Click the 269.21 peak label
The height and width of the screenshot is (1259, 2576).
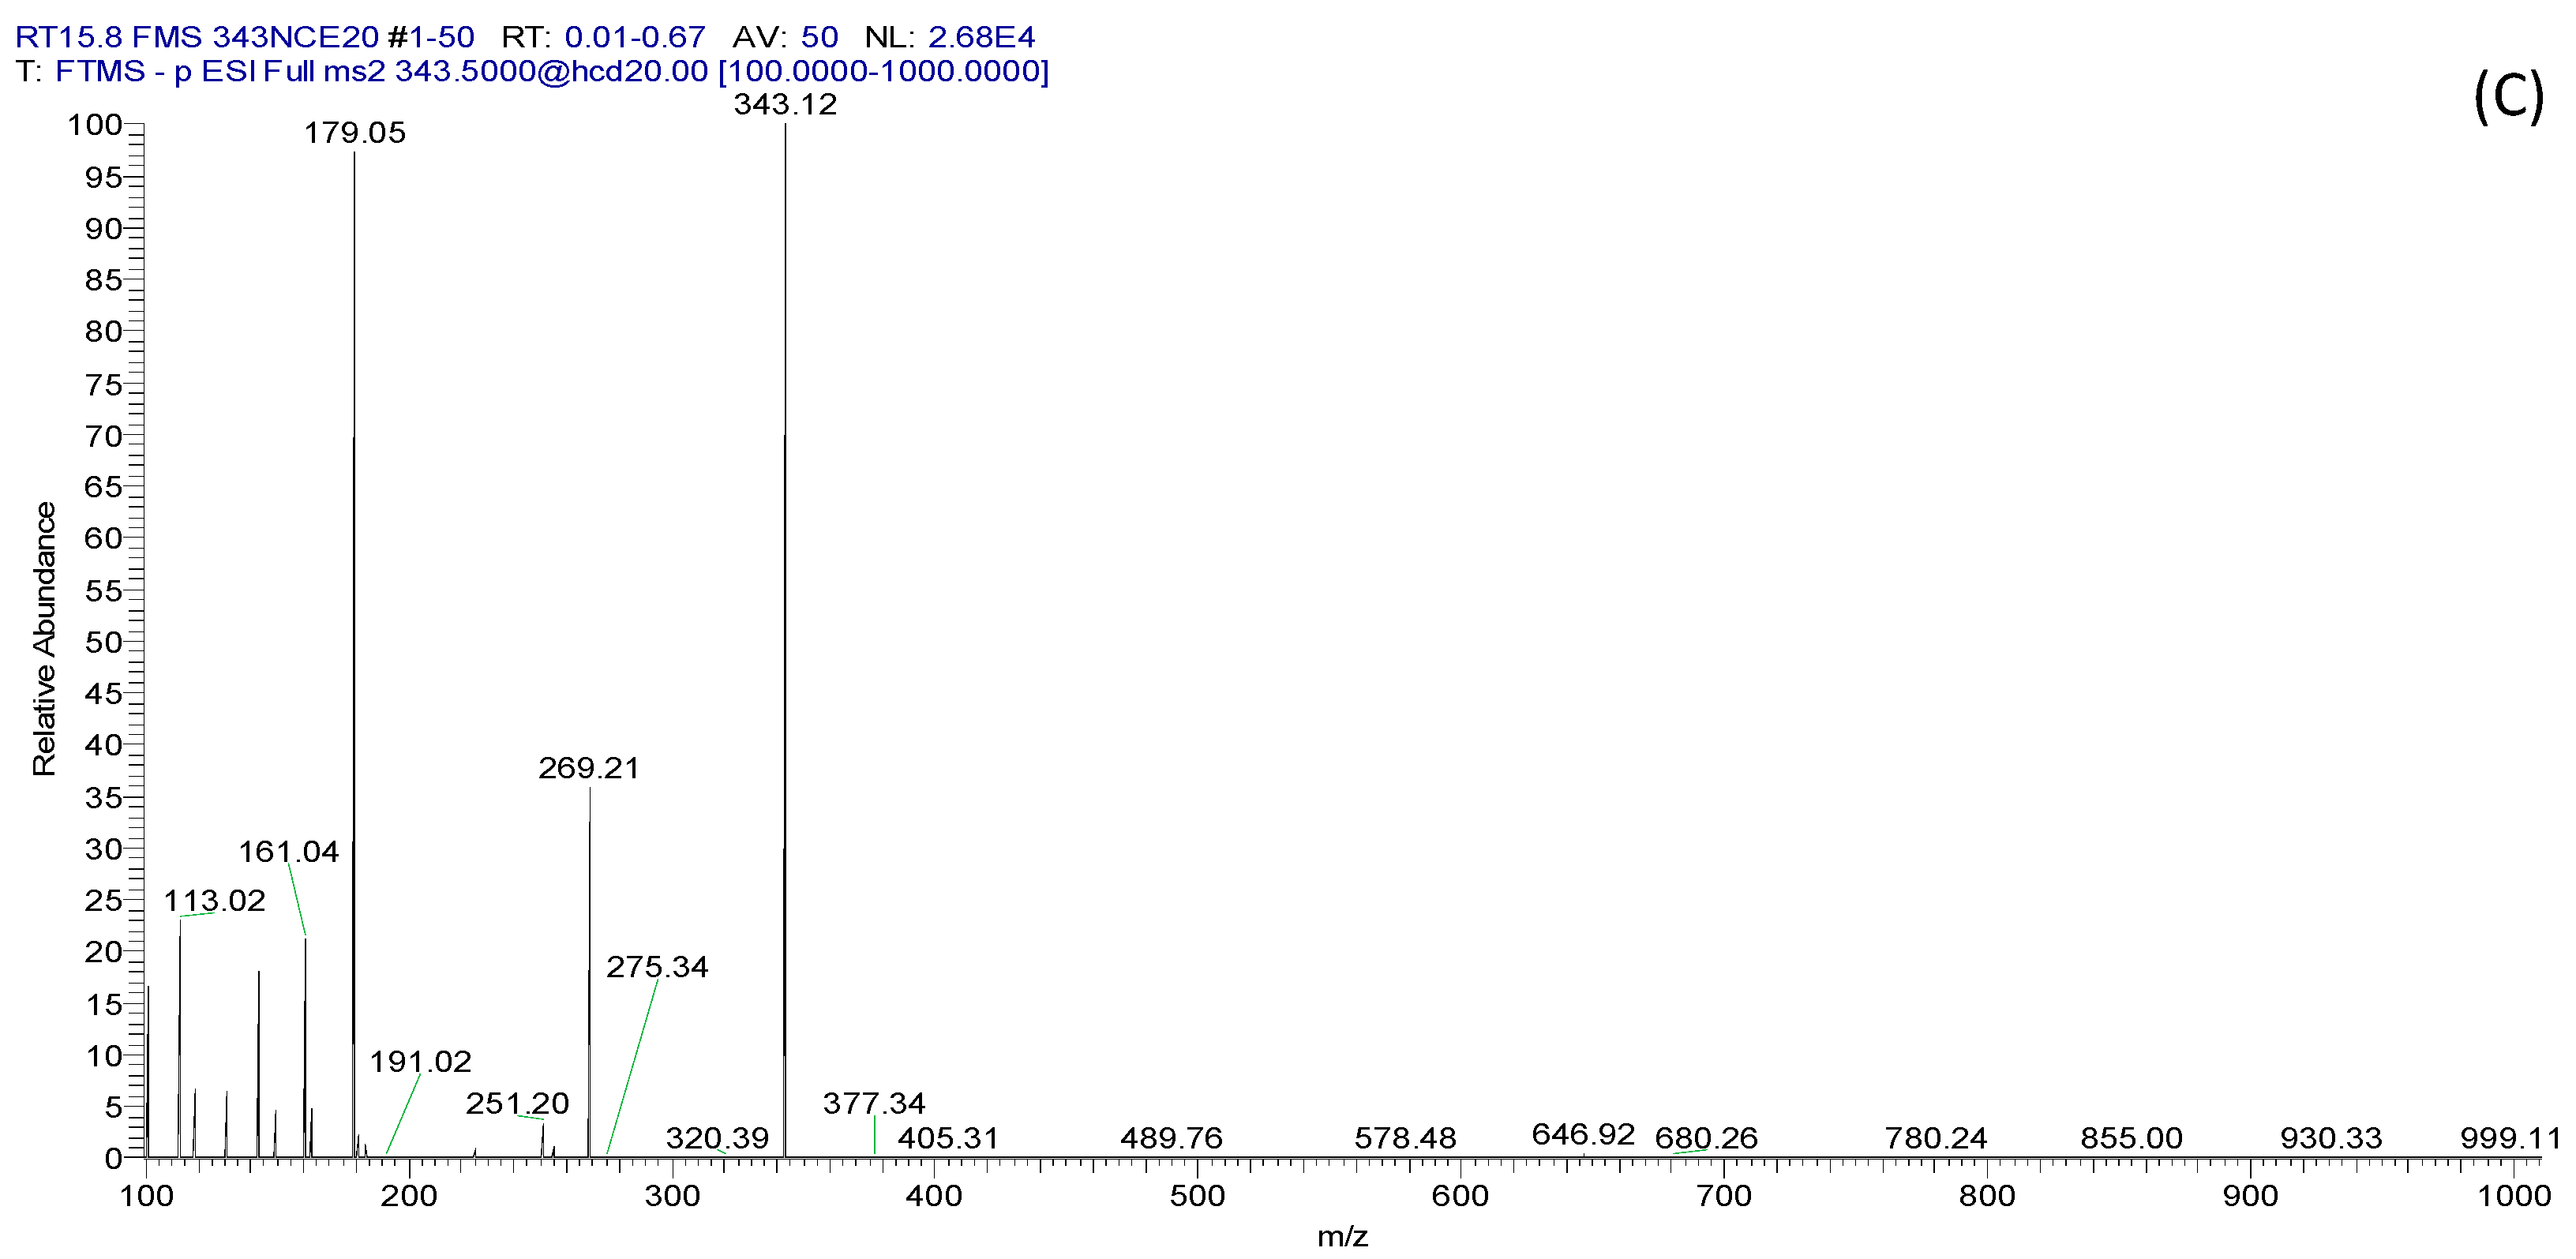(x=588, y=768)
